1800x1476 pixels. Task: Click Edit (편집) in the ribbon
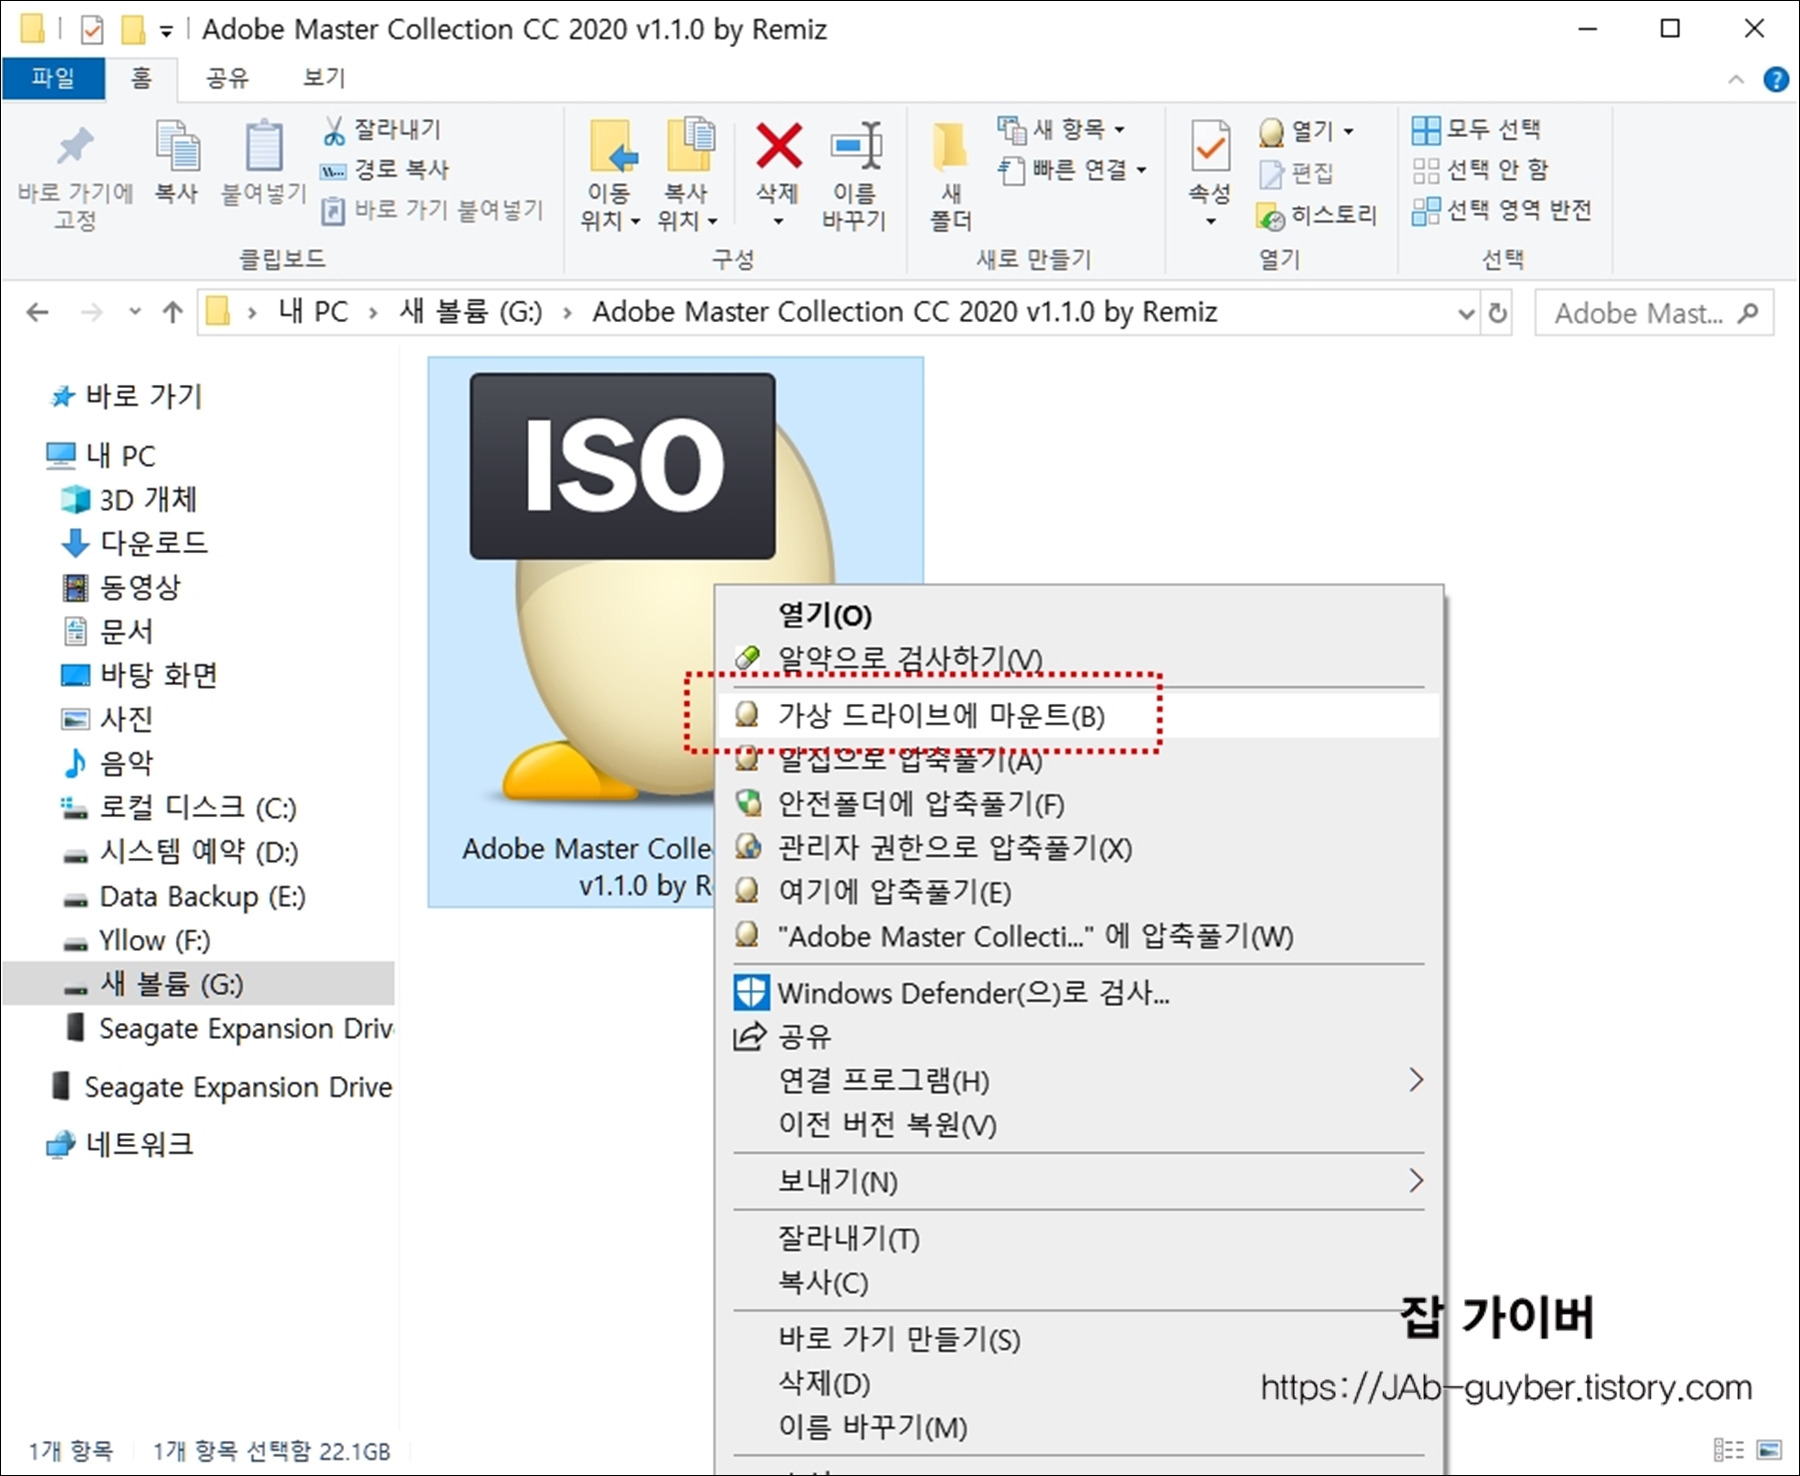click(1297, 173)
